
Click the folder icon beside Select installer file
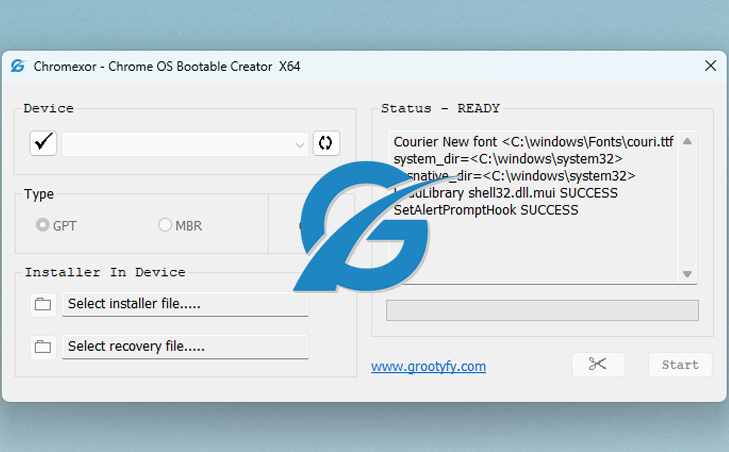[43, 304]
